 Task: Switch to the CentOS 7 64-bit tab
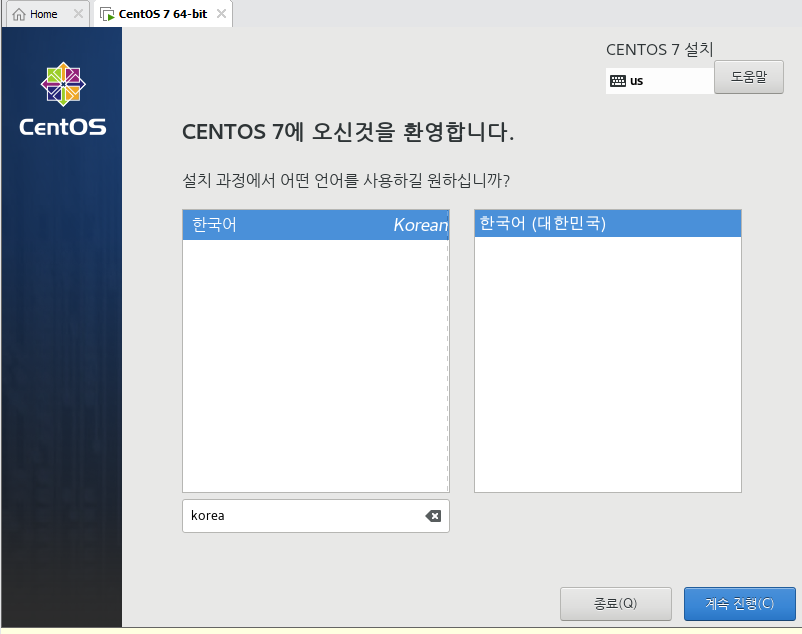click(x=163, y=14)
